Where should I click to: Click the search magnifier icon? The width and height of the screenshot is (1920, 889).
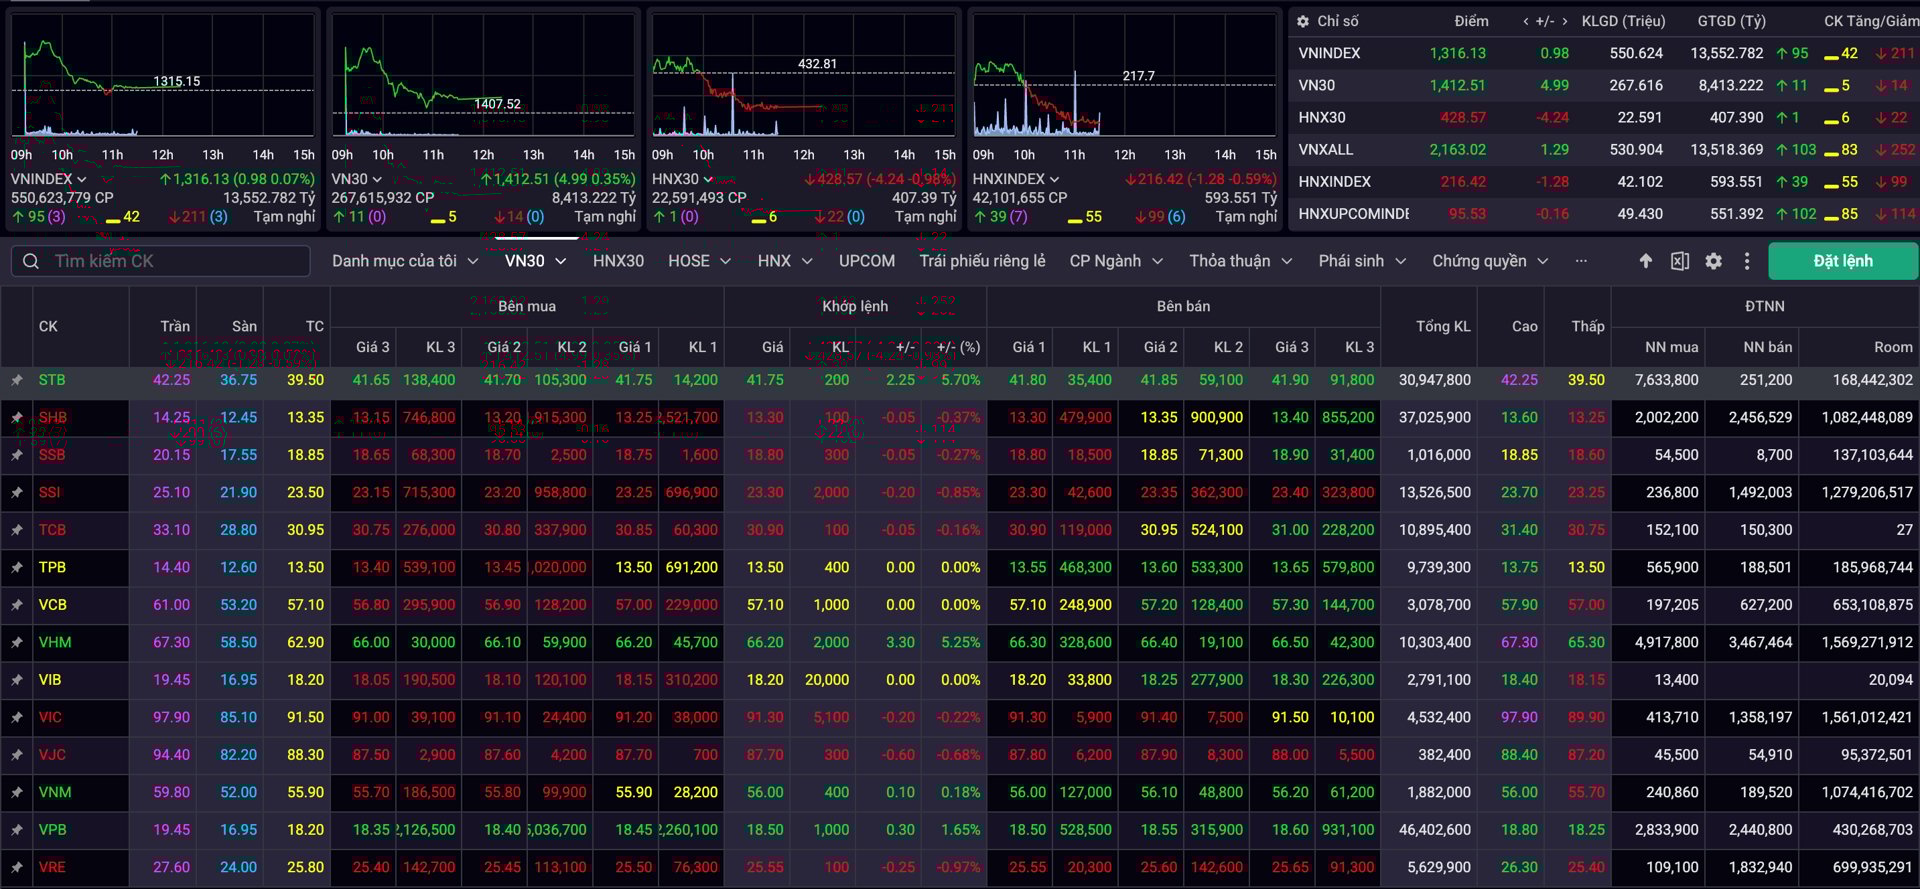click(31, 261)
